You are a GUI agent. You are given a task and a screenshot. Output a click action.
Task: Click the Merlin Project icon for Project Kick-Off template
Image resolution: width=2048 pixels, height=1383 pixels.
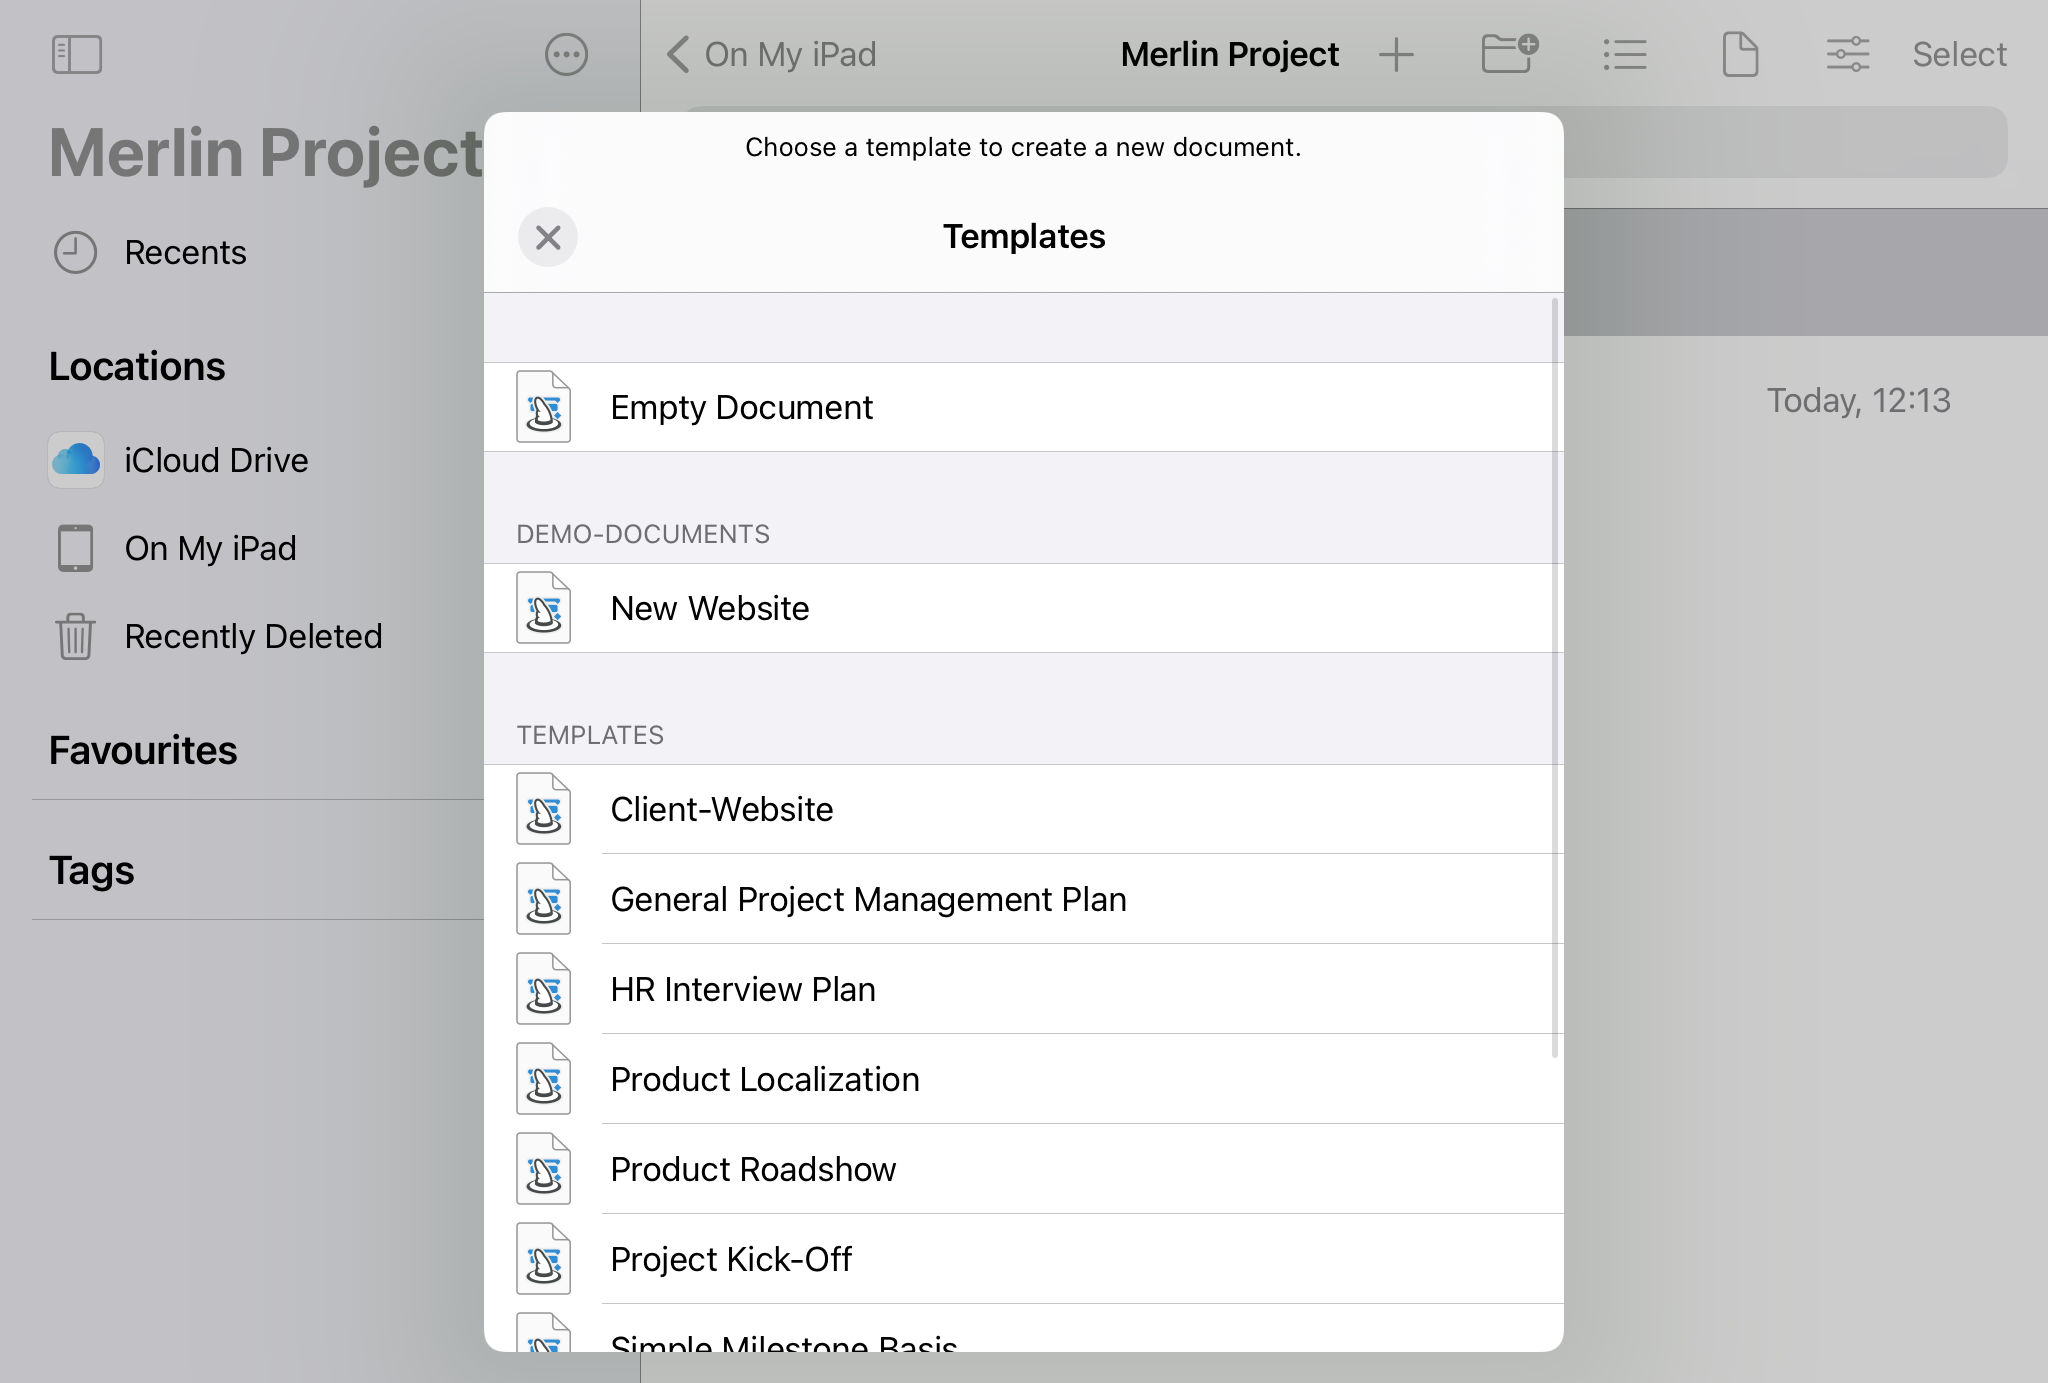[543, 1258]
